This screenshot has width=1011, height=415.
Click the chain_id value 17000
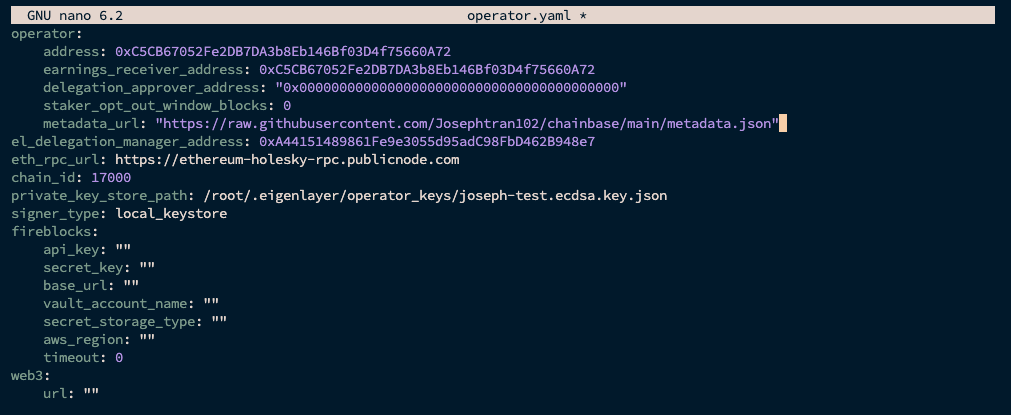click(x=111, y=177)
